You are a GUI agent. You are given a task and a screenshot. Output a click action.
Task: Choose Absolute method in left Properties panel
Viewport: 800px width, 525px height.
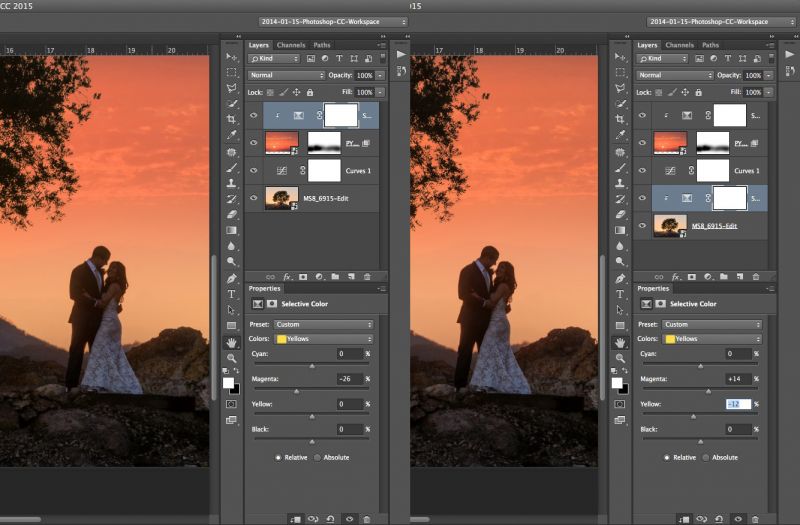[317, 458]
